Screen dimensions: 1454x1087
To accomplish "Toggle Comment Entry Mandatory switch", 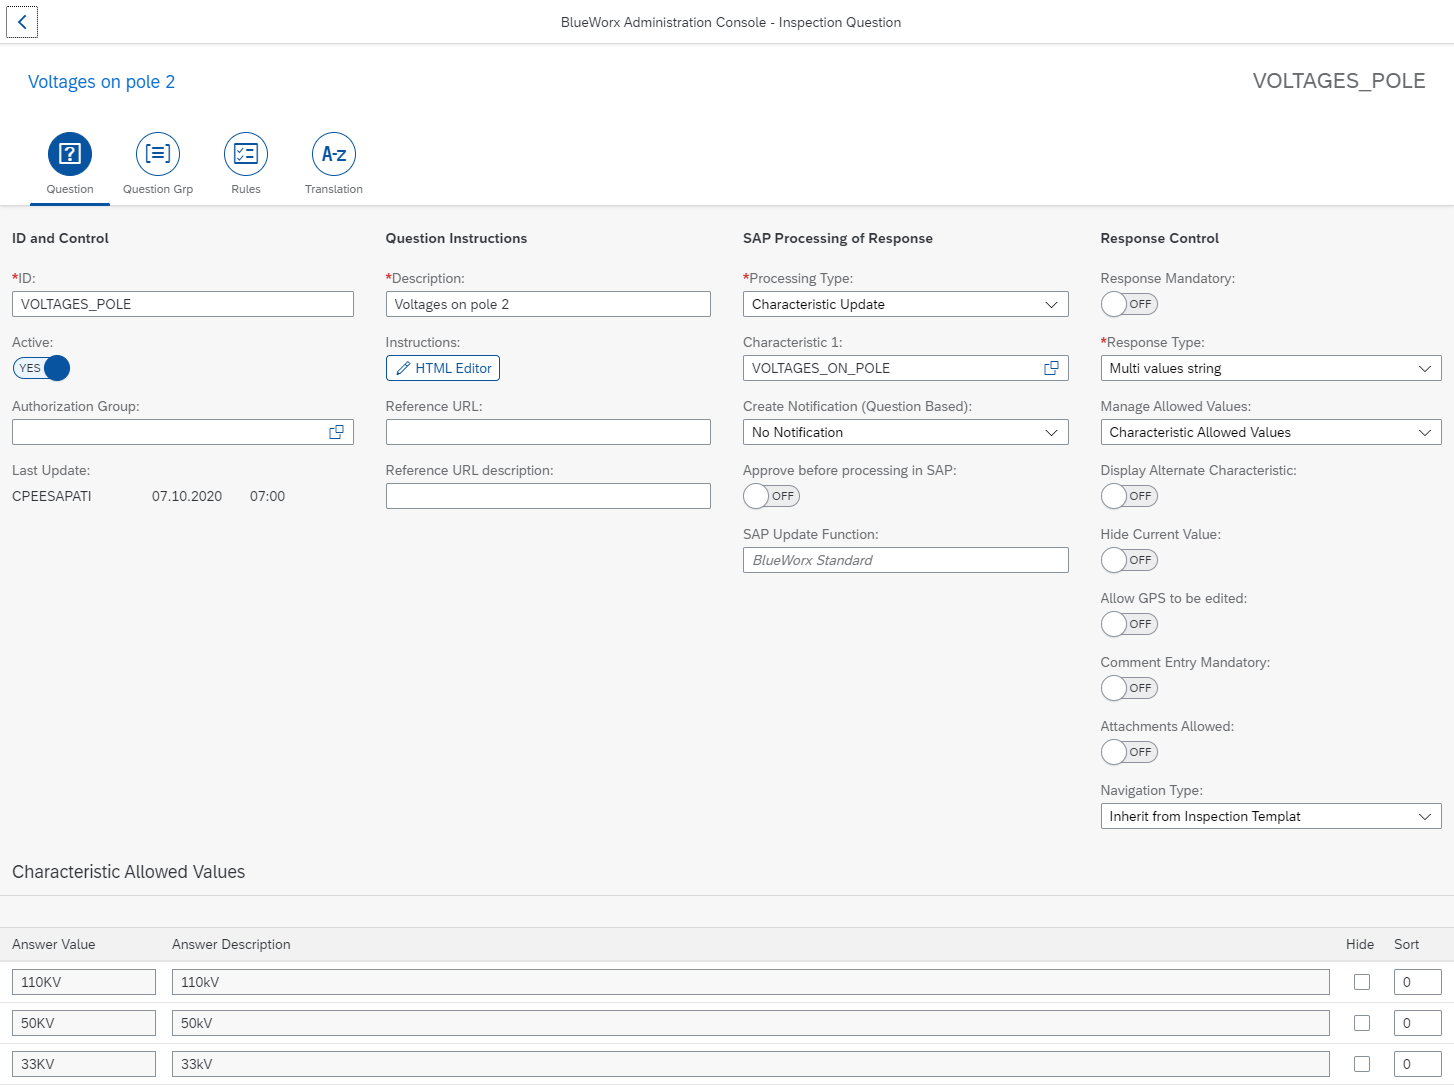I will [x=1129, y=688].
